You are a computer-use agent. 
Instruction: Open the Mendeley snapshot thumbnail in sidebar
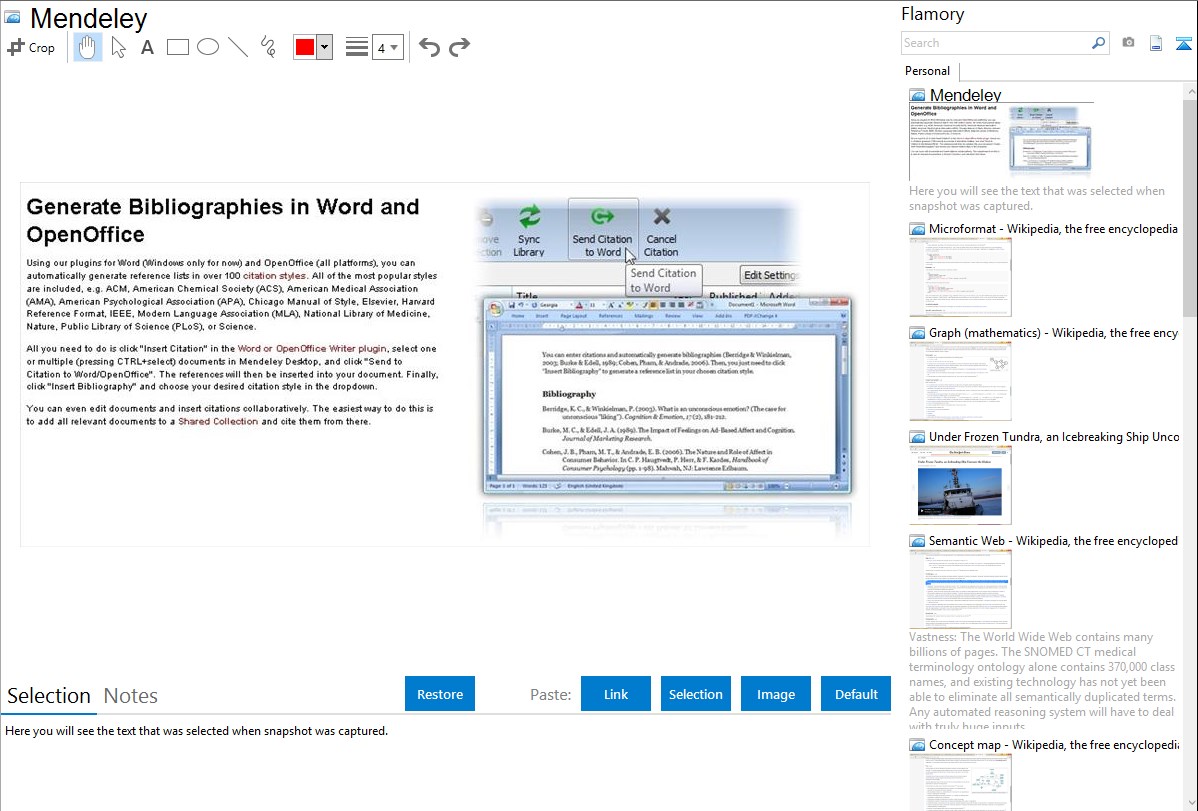pyautogui.click(x=1001, y=141)
